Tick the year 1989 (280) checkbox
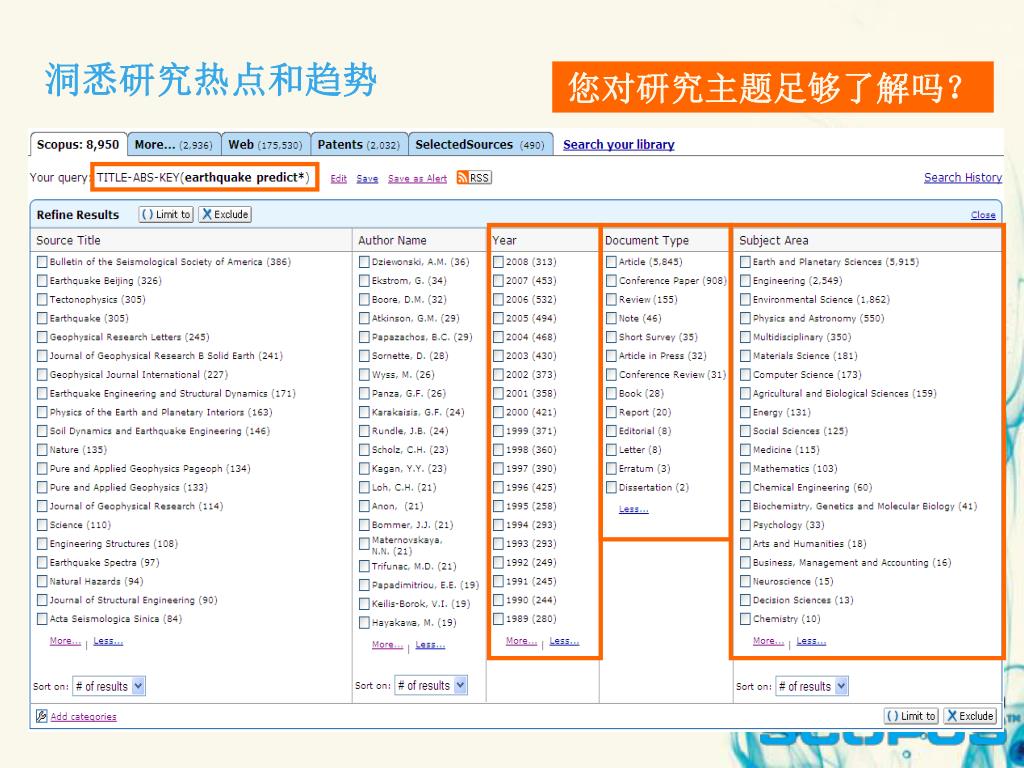 point(498,619)
